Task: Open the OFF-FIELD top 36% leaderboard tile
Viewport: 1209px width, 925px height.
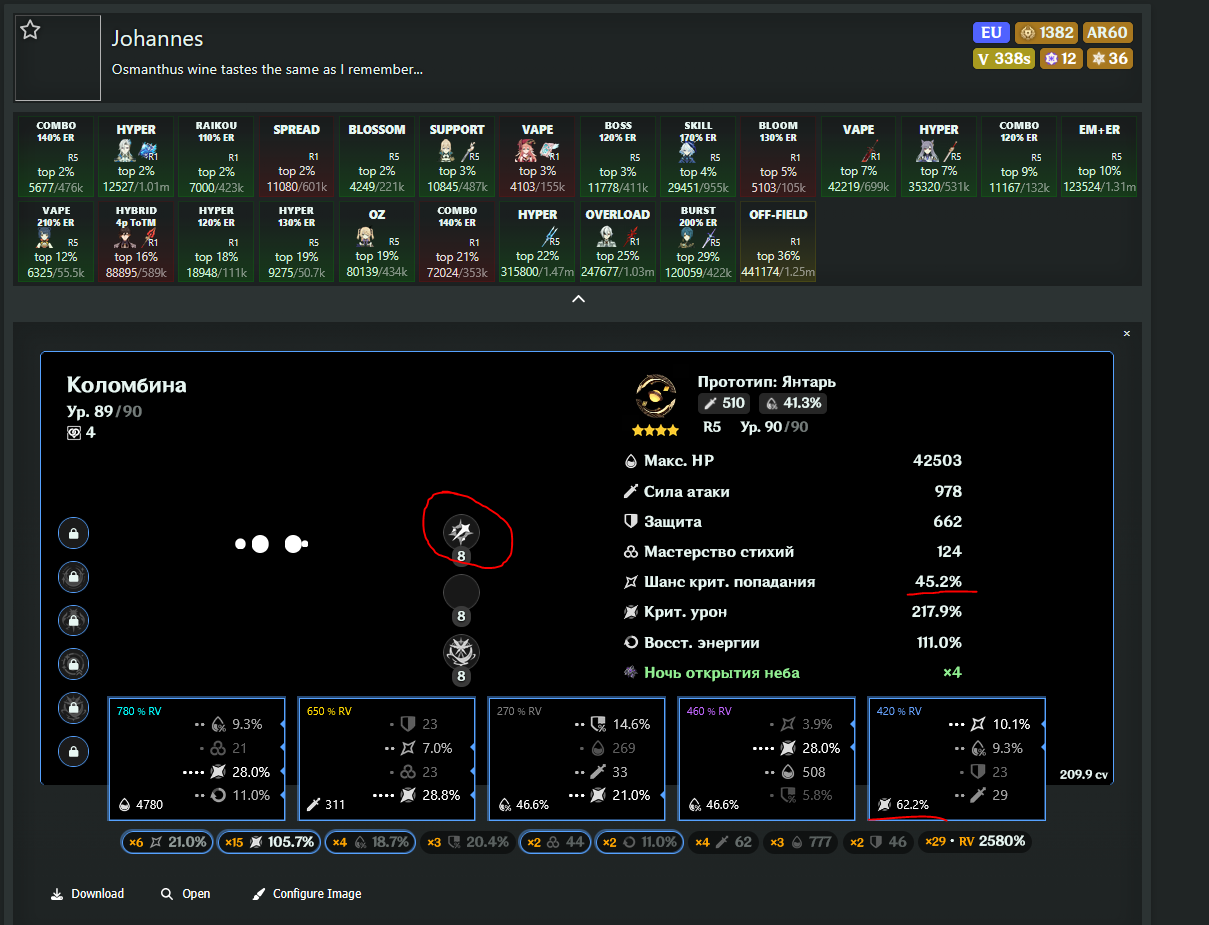Action: click(777, 242)
